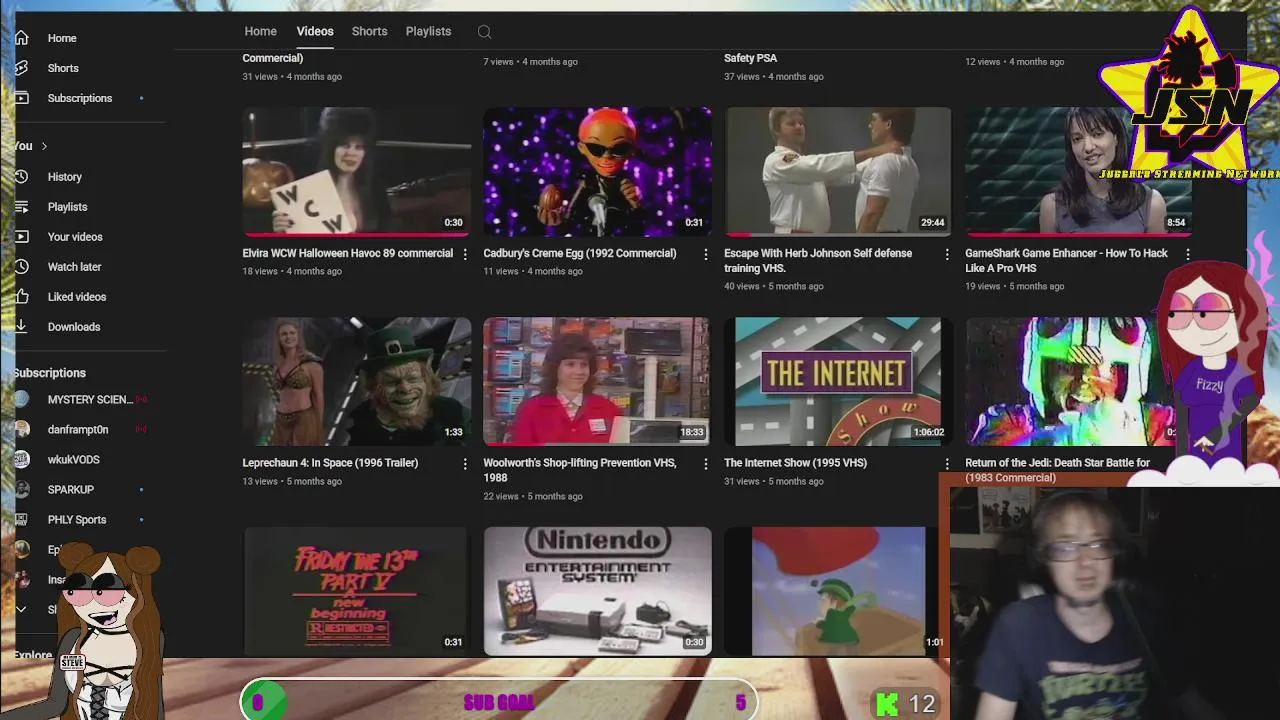Open MYSTERY SCIEN... channel avatar
This screenshot has width=1280, height=720.
point(22,400)
